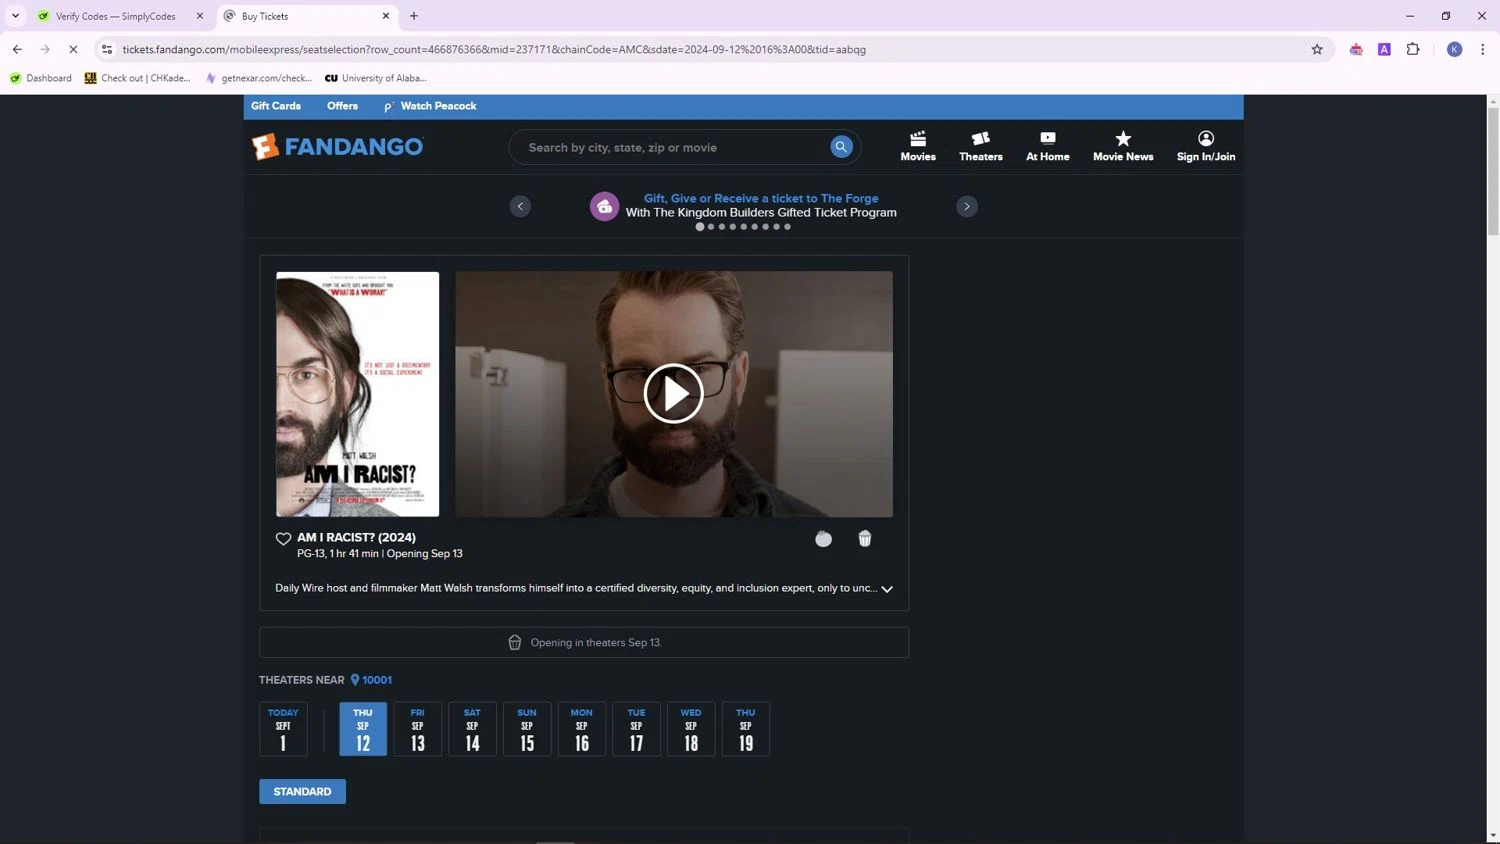Select the Saturday Sep 14 date
Image resolution: width=1500 pixels, height=844 pixels.
click(472, 729)
